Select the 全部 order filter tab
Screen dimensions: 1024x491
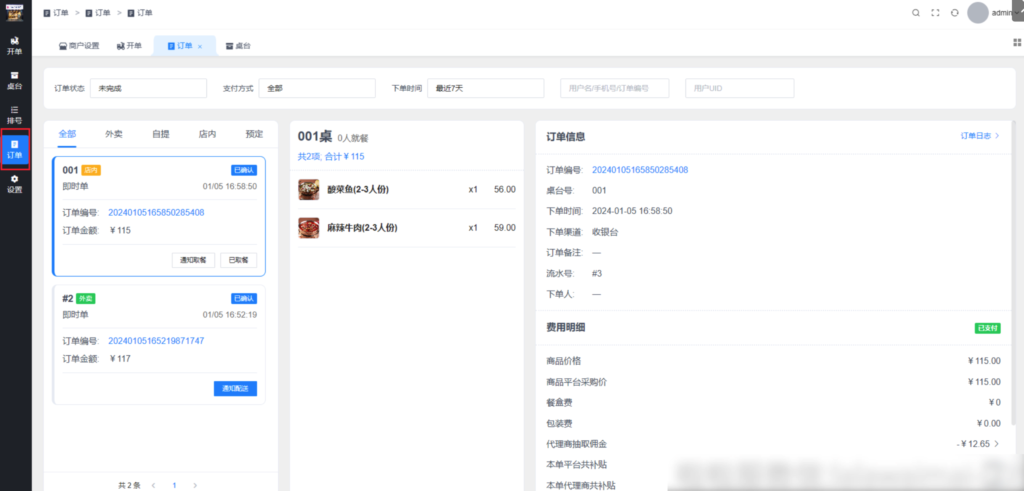67,134
